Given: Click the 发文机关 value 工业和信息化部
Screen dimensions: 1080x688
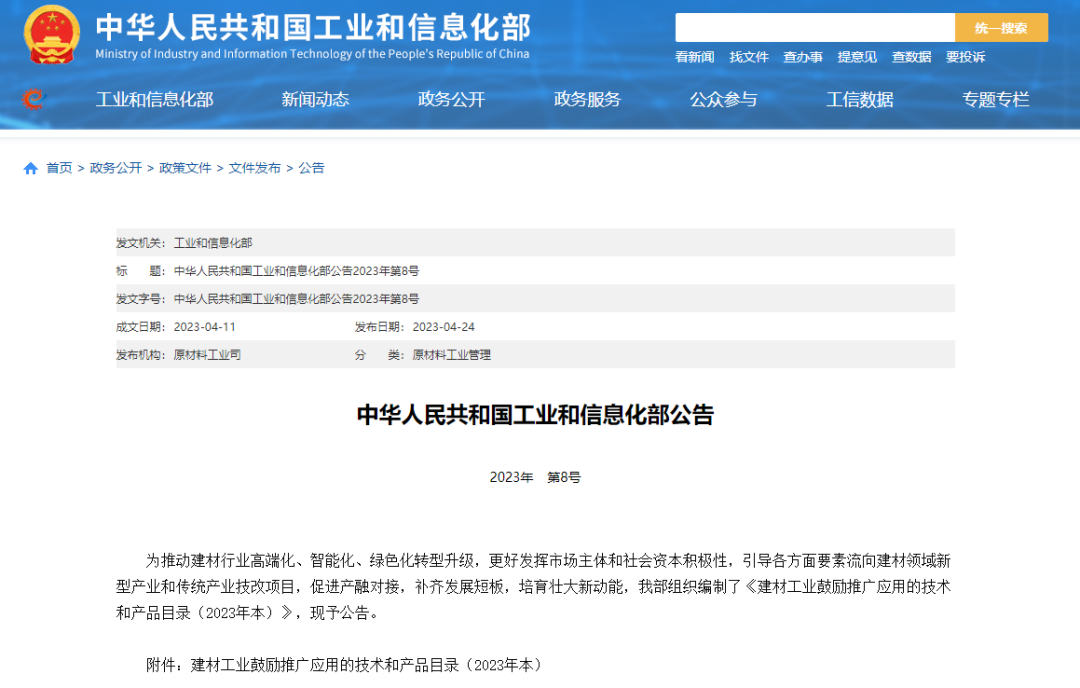Looking at the screenshot, I should tap(213, 243).
